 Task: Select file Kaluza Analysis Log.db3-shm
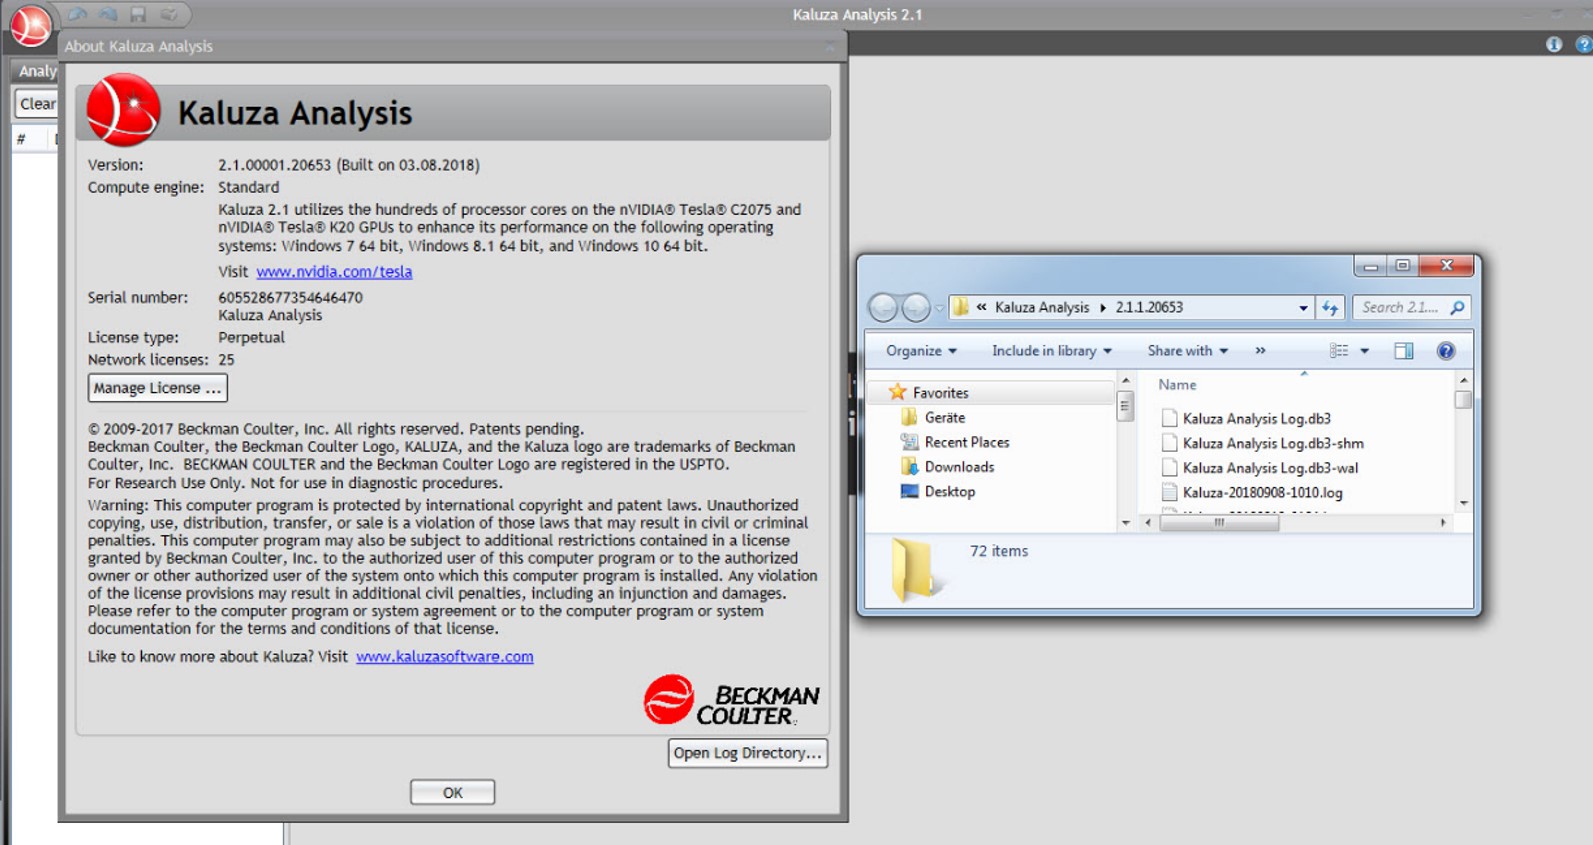[x=1273, y=443]
